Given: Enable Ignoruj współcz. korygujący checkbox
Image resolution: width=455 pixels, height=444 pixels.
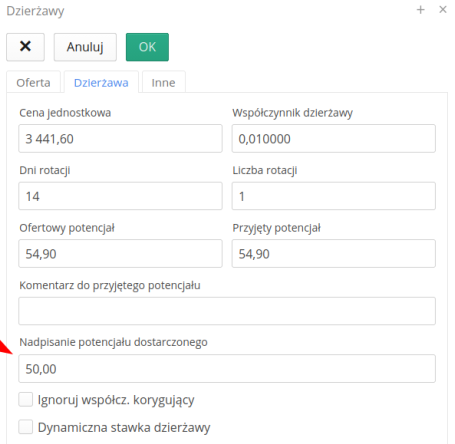Looking at the screenshot, I should pos(26,399).
